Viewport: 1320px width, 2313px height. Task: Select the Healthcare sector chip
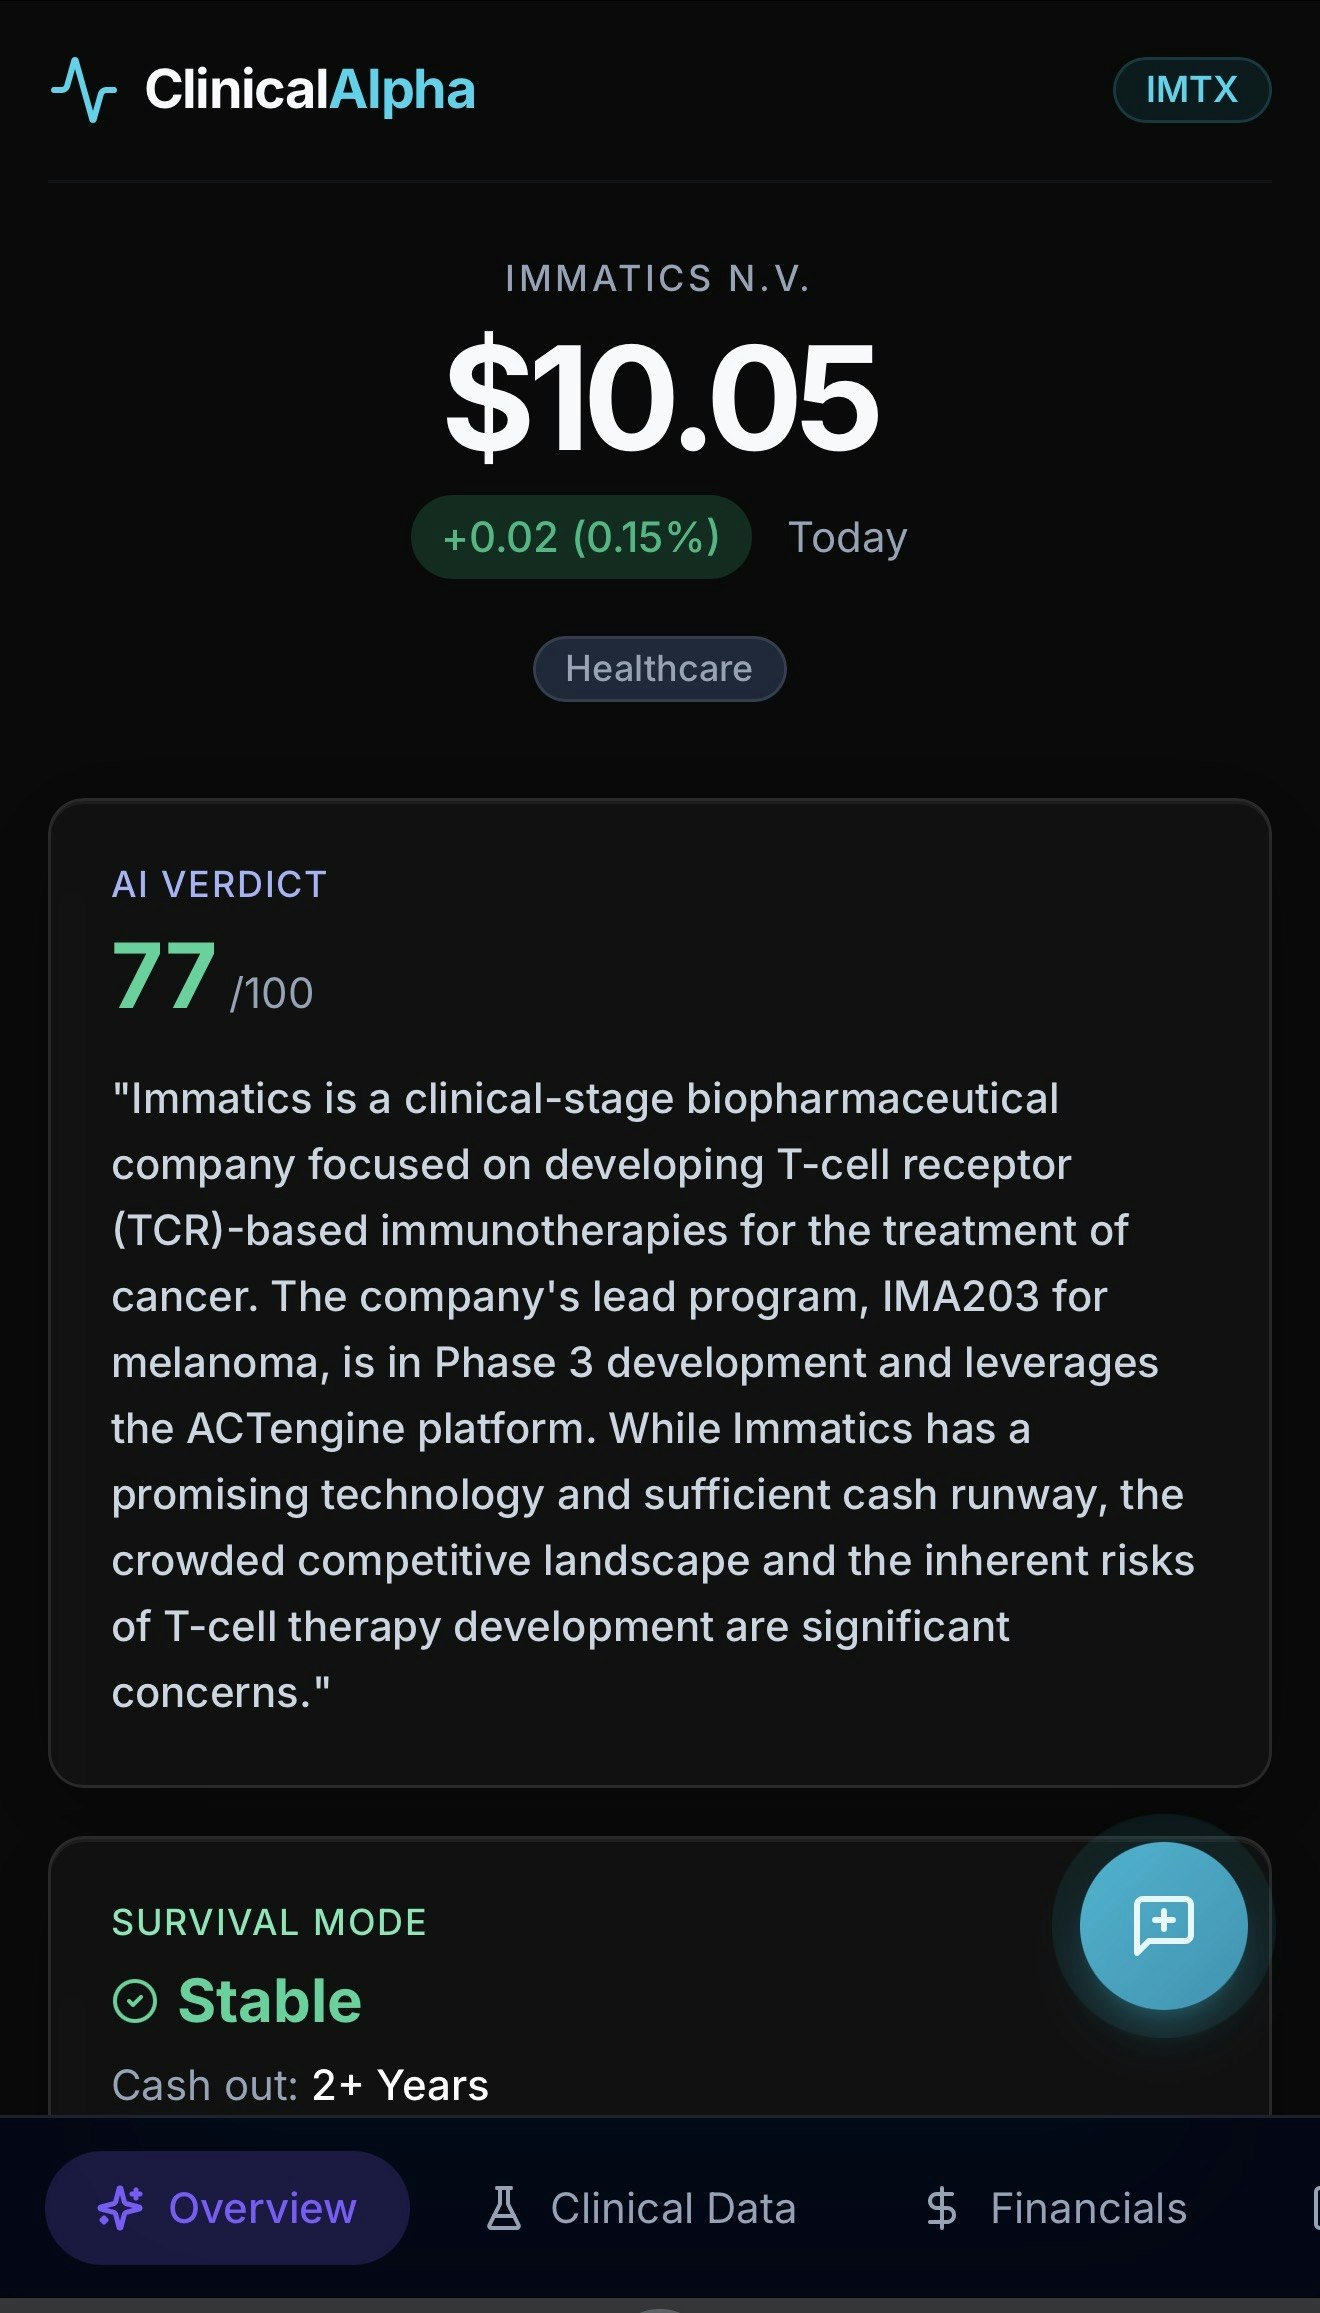tap(659, 668)
